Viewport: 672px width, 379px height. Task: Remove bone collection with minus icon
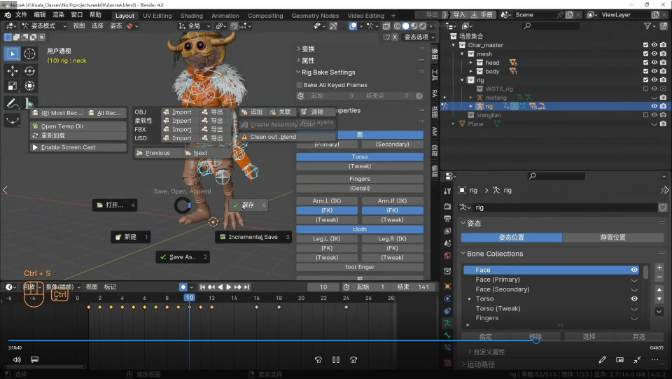[x=659, y=277]
